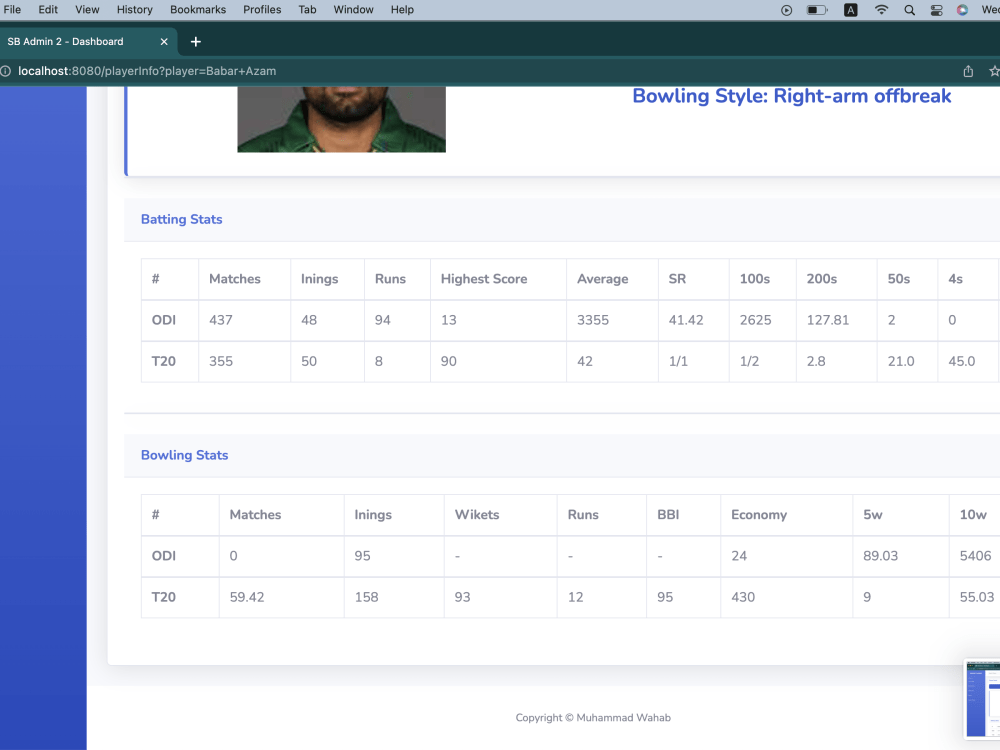The height and width of the screenshot is (750, 1000).
Task: Click the localhost playerInfo address bar
Action: (x=147, y=71)
